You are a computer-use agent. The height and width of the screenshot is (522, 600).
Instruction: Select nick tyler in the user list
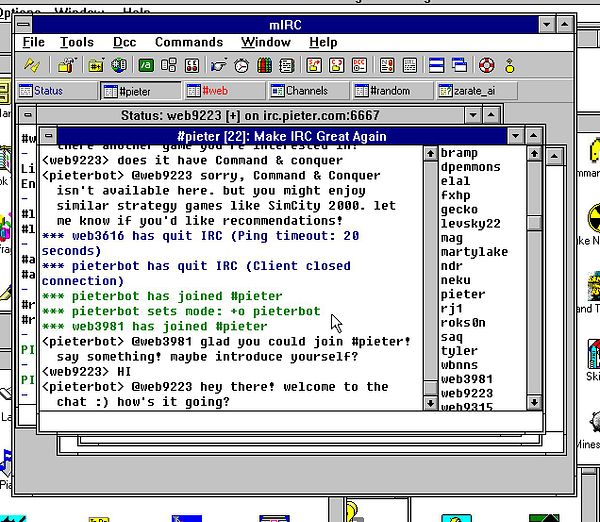click(x=459, y=351)
